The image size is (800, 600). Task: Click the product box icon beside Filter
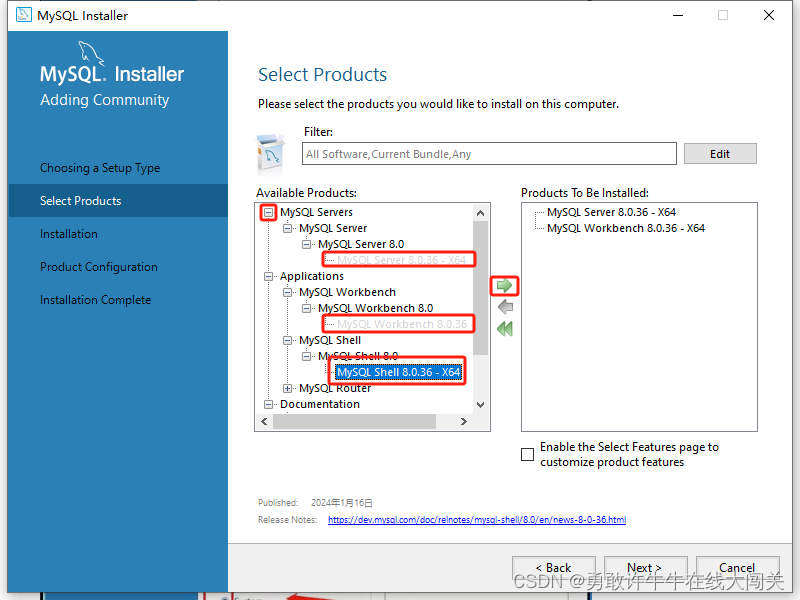click(270, 153)
